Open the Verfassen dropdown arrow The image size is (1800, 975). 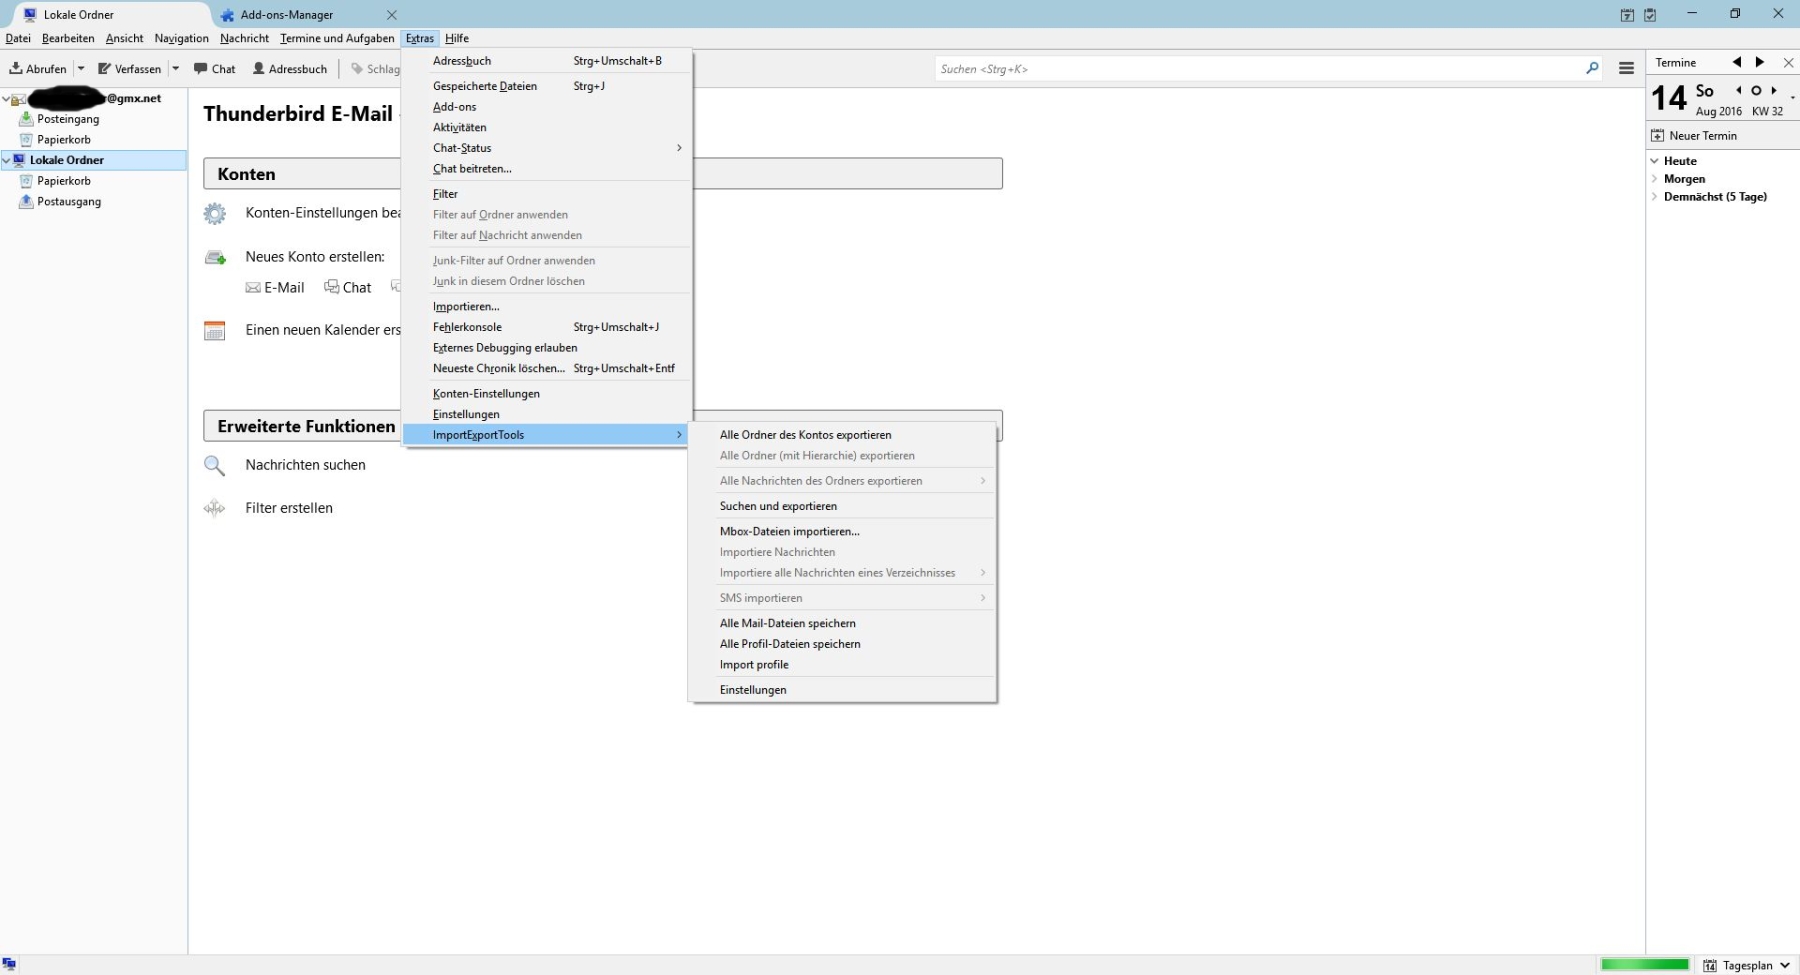click(176, 69)
